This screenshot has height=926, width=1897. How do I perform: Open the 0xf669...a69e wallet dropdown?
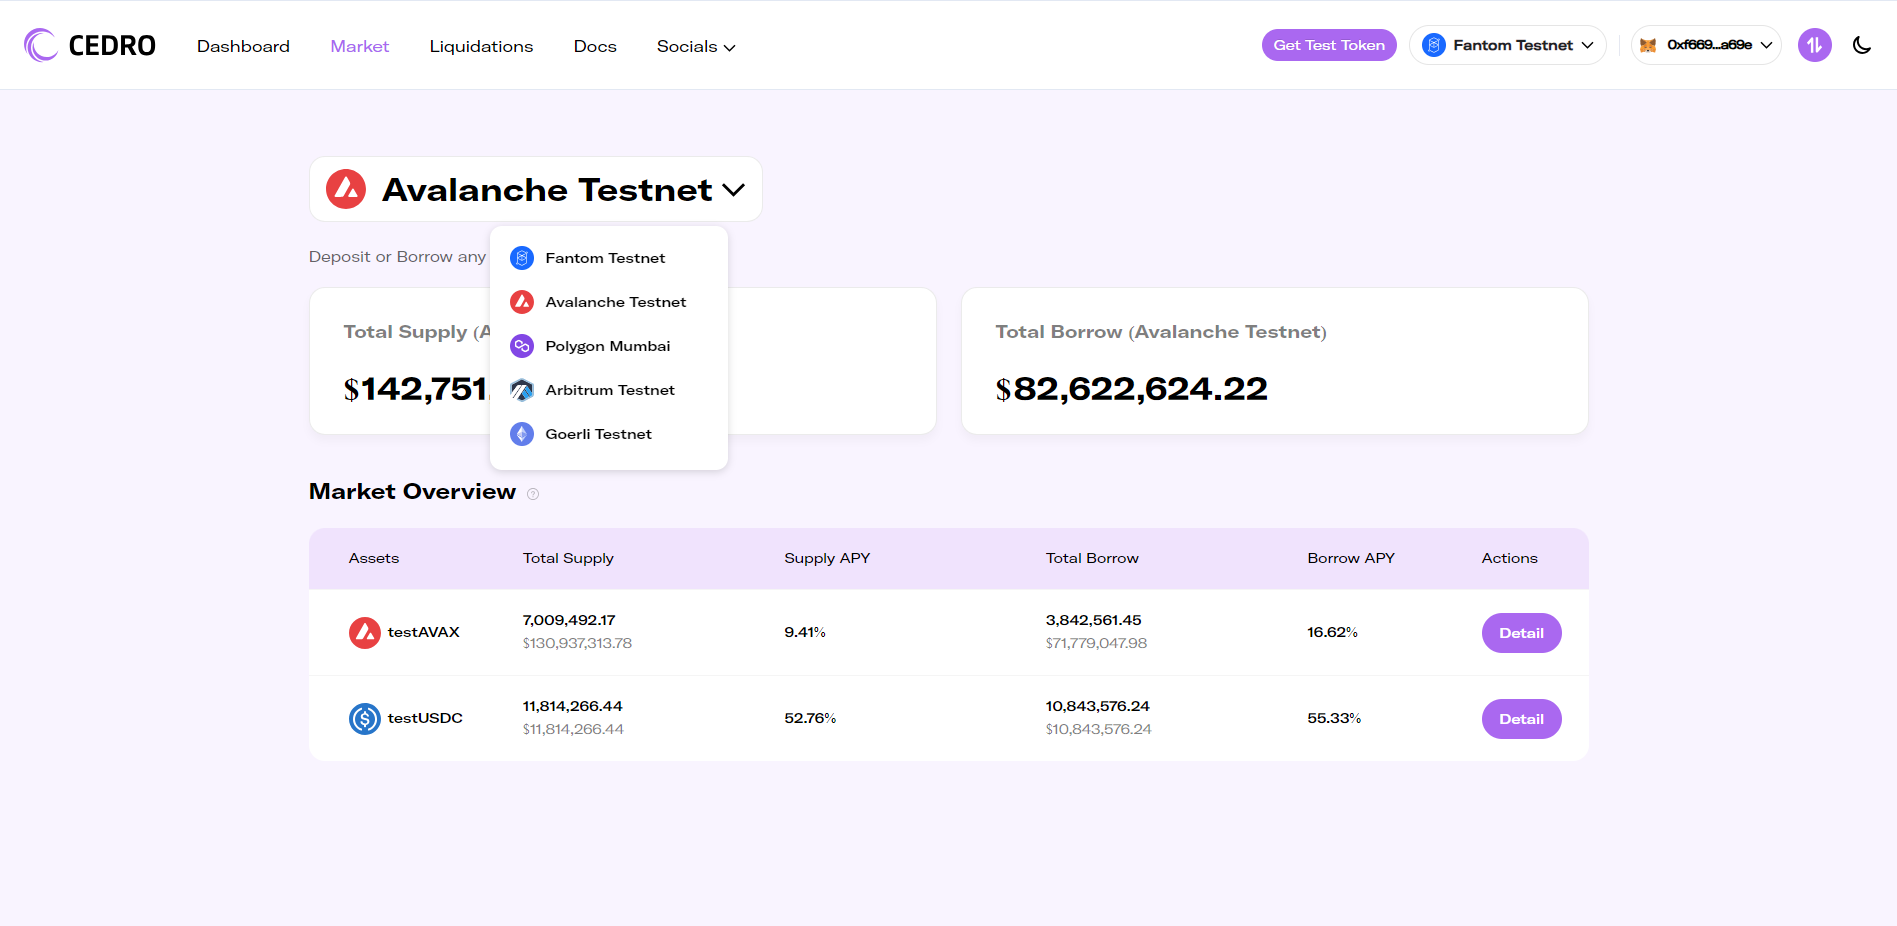click(1706, 45)
